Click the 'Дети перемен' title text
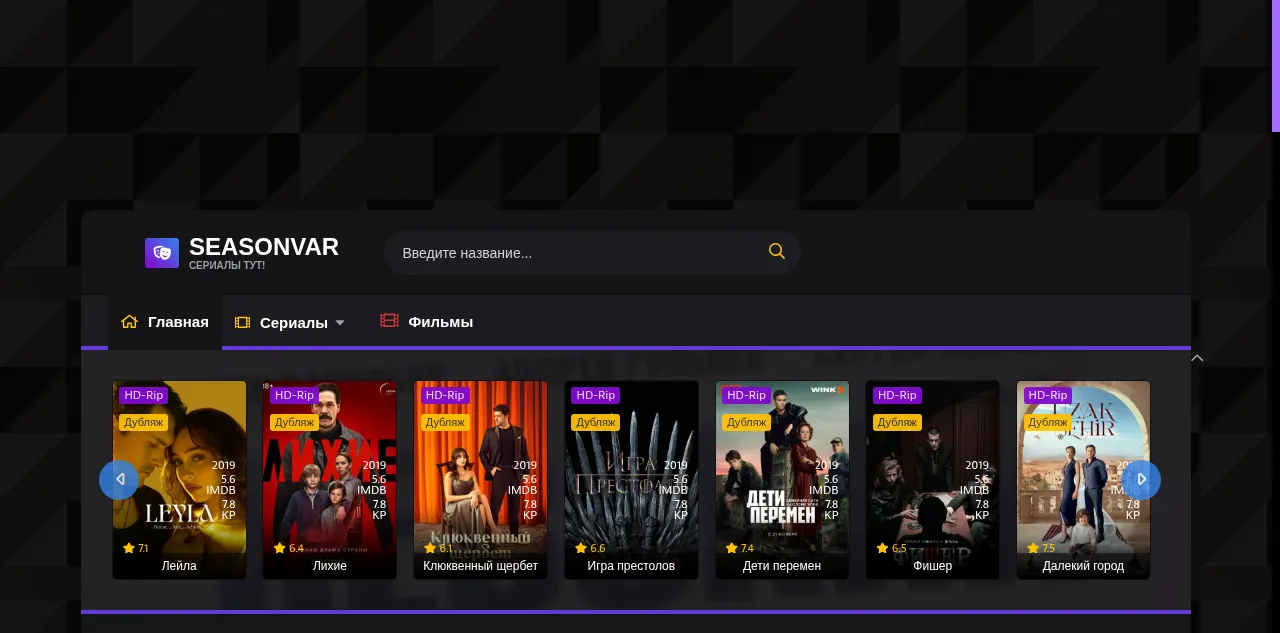 click(783, 566)
